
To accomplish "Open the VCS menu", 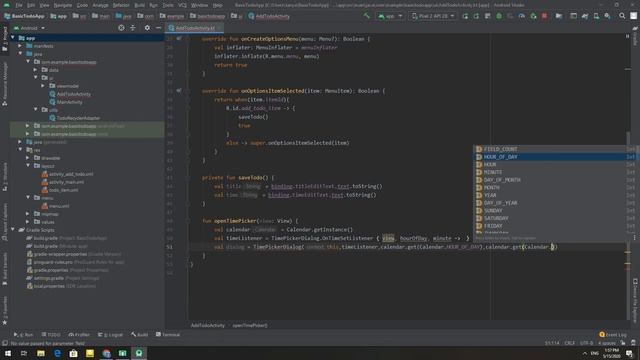I will tap(182, 5).
